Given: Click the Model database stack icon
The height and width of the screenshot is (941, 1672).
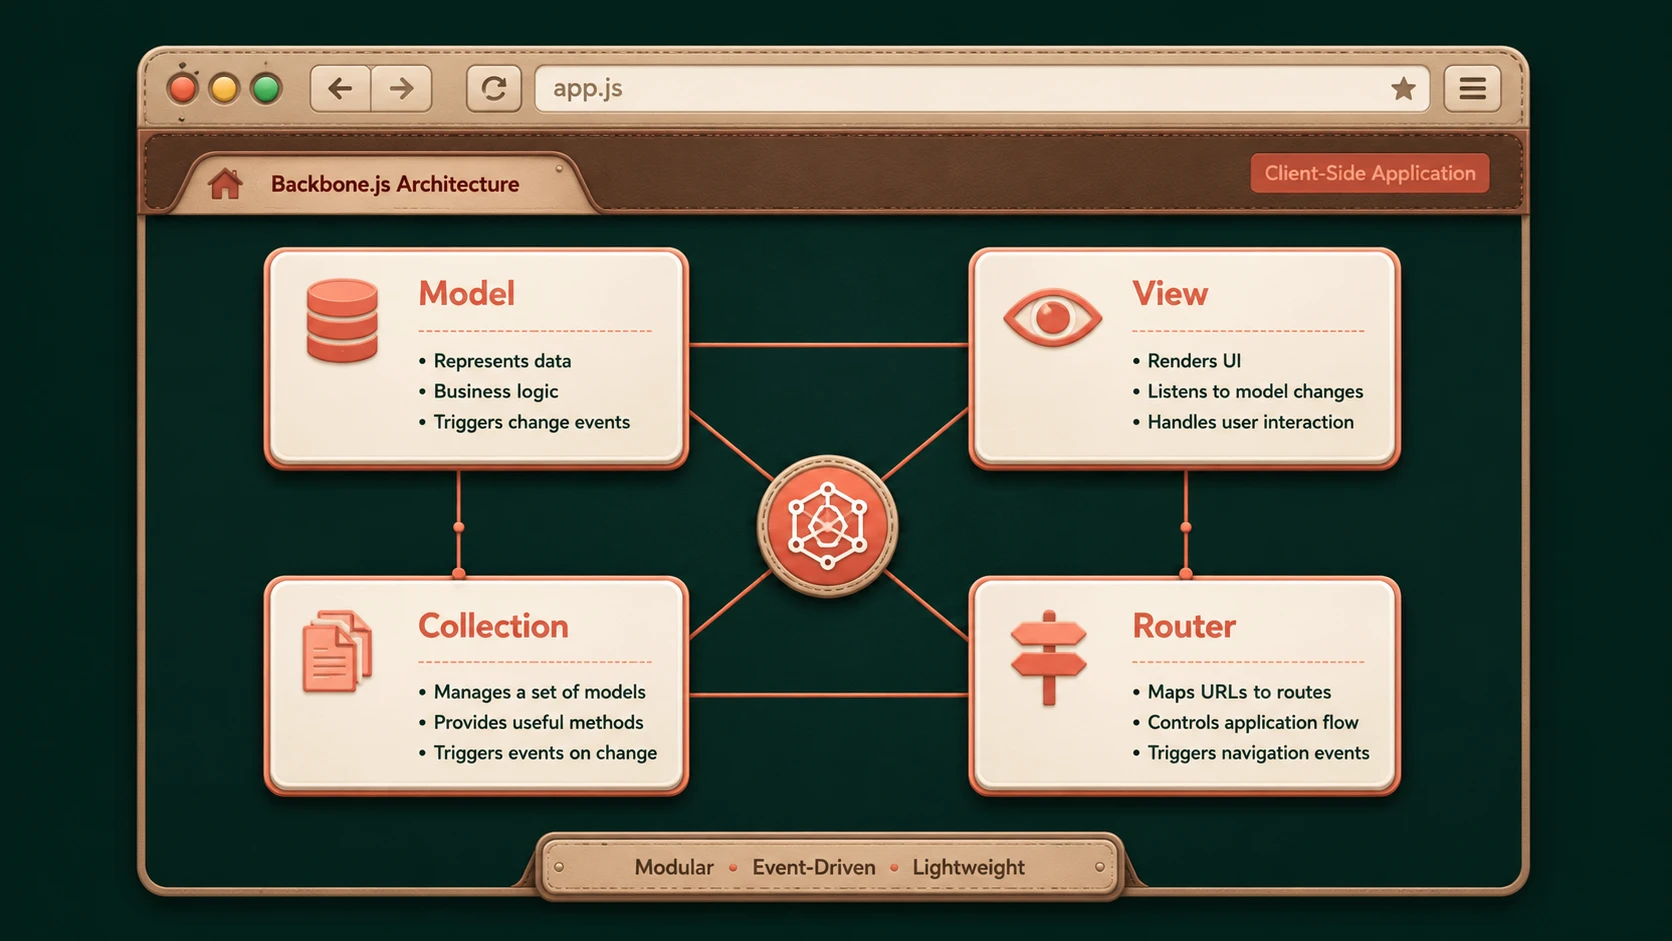Looking at the screenshot, I should [342, 320].
